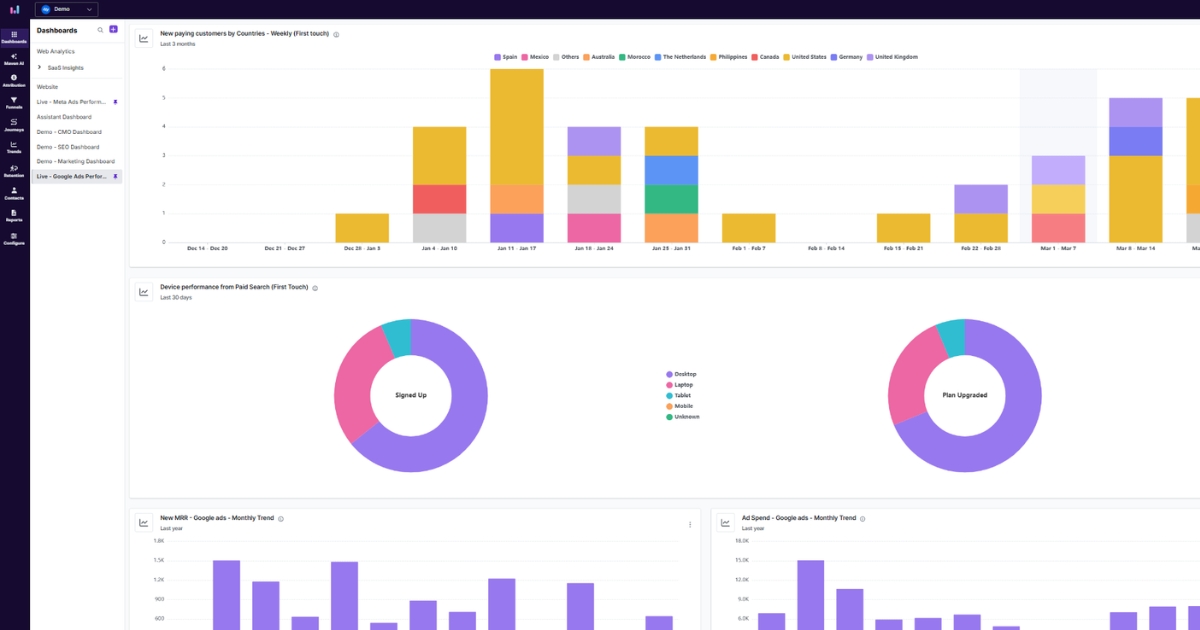
Task: Open Configure settings in the sidebar
Action: click(x=14, y=238)
